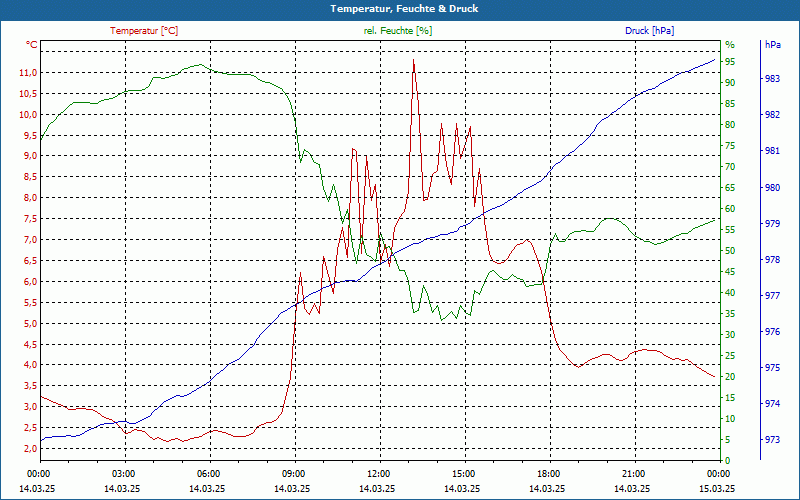Click the blue "hPa" axis unit label

point(772,44)
